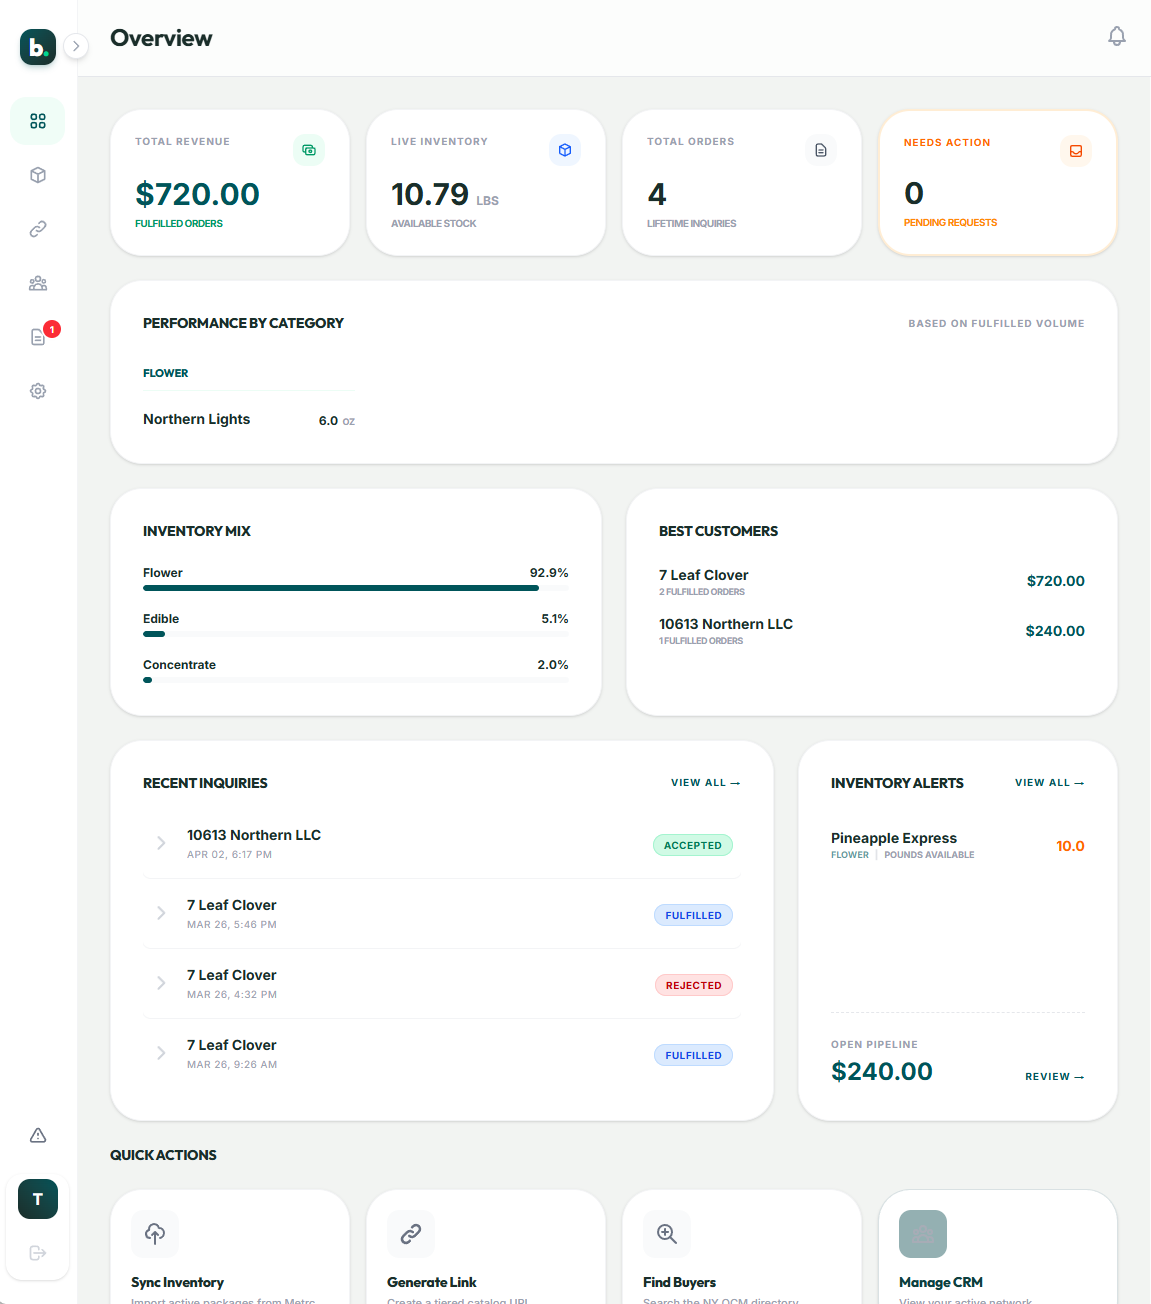Open the notifications bell icon
The height and width of the screenshot is (1304, 1151).
tap(1117, 37)
